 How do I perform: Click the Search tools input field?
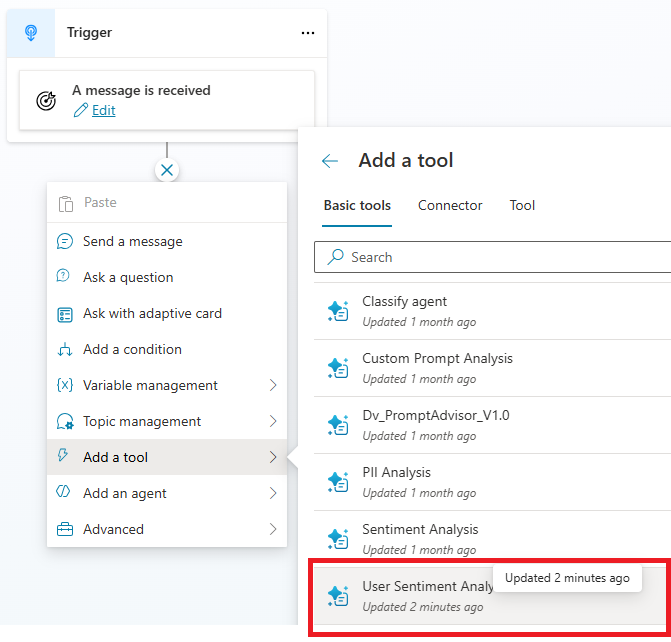500,257
